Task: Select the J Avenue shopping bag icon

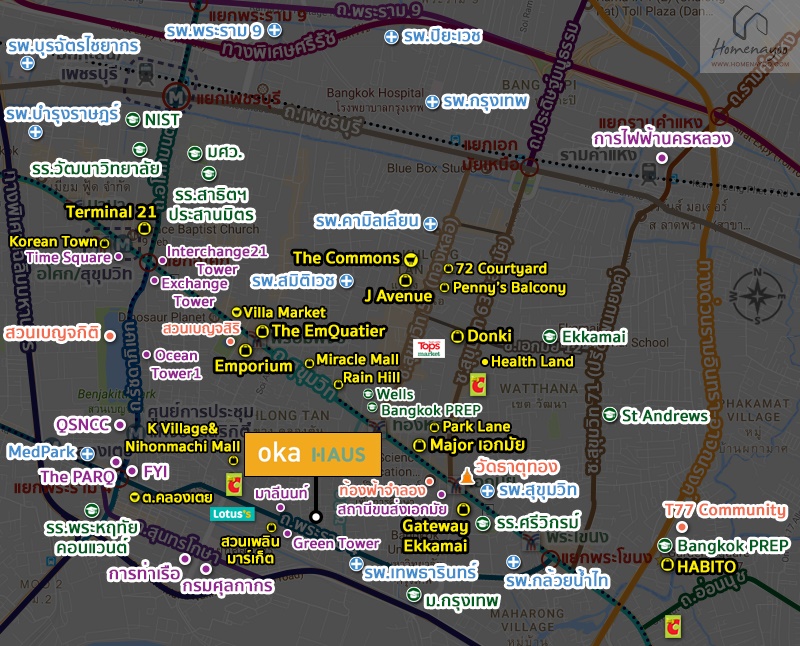Action: [405, 280]
